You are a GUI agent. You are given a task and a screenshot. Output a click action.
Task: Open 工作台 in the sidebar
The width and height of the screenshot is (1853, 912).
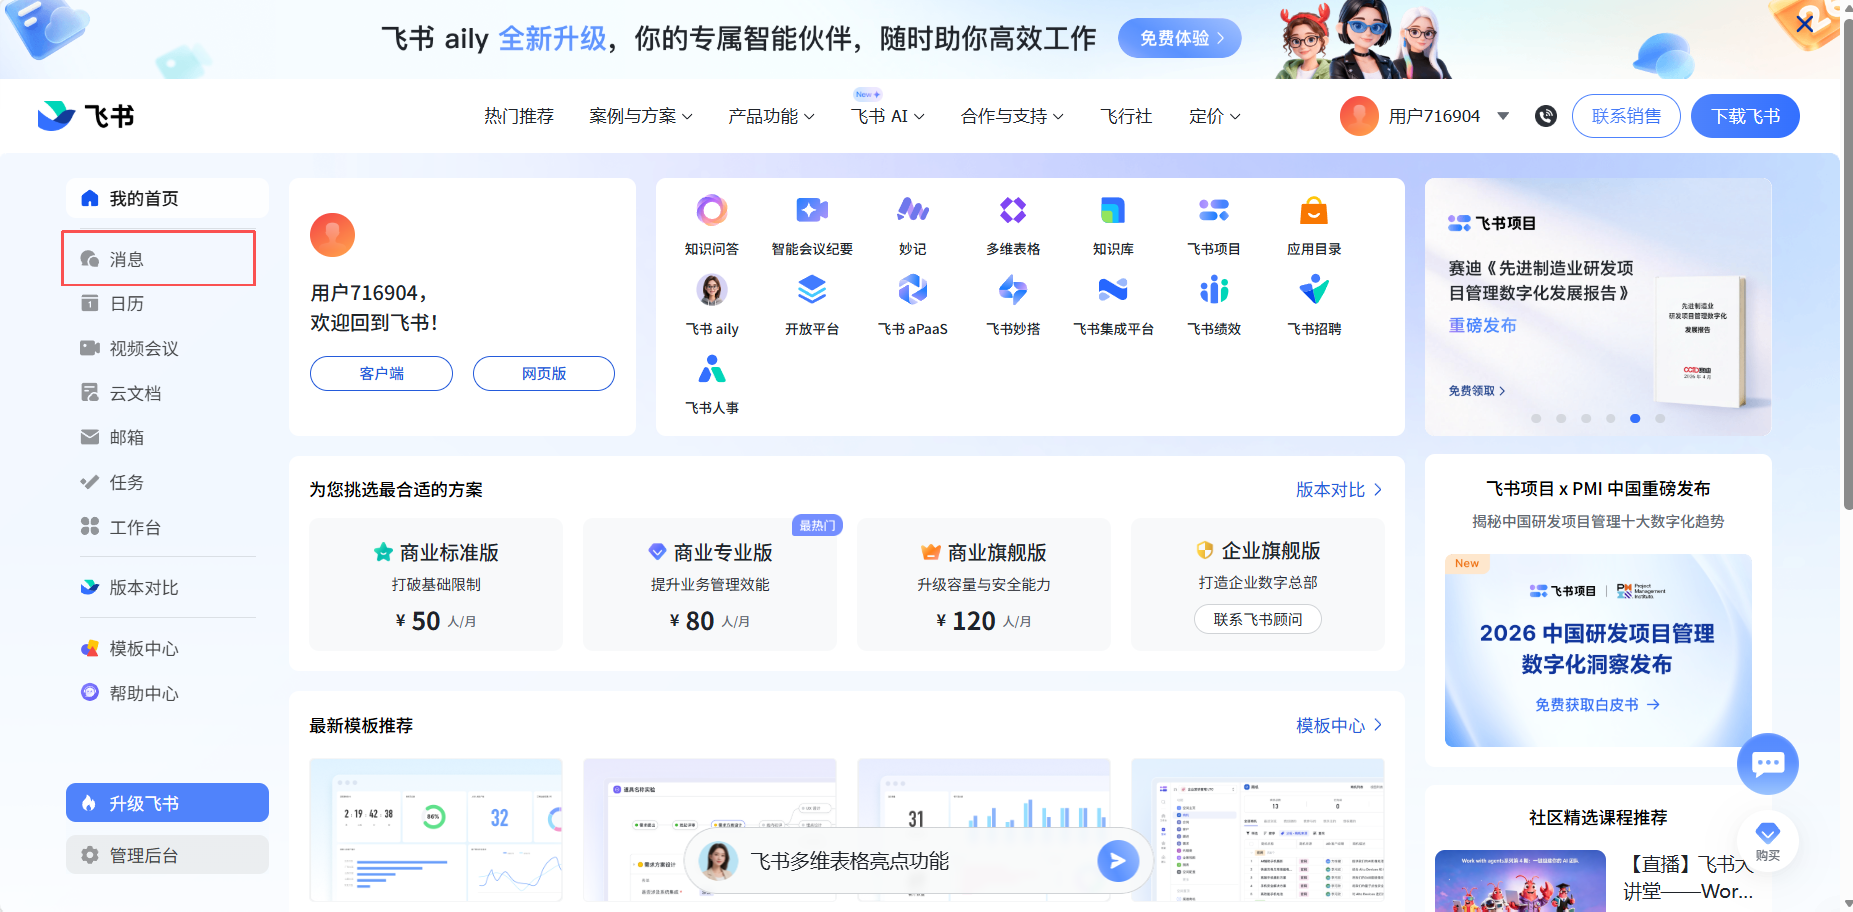pos(167,527)
